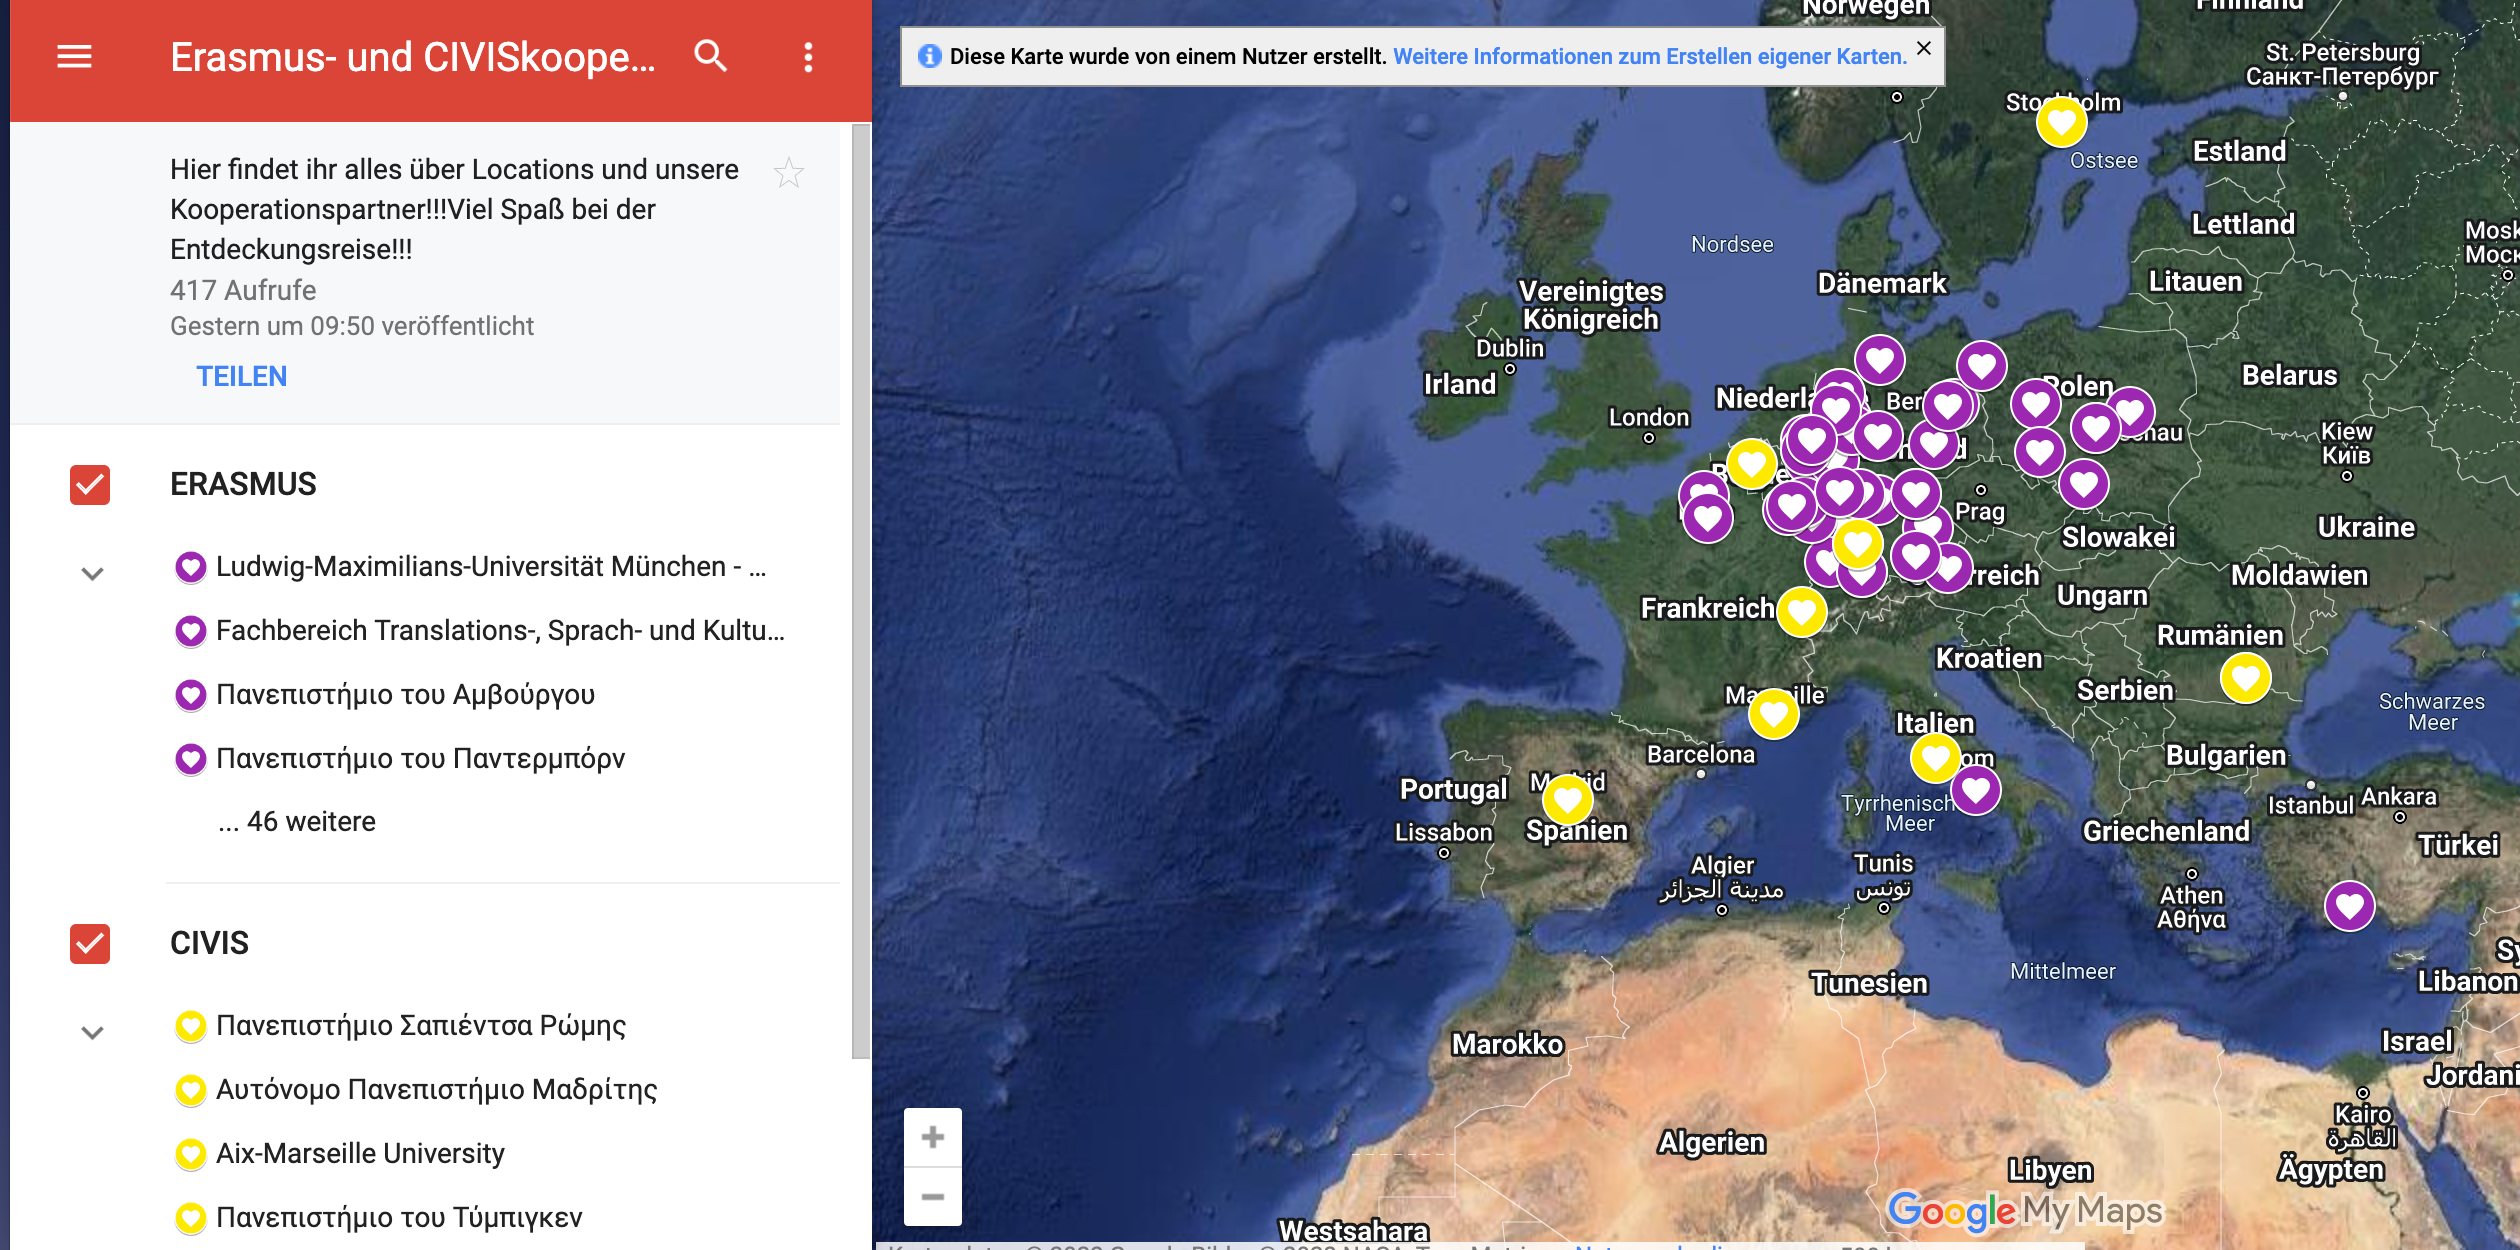
Task: Click the sidebar vertical scrollbar
Action: pyautogui.click(x=860, y=590)
